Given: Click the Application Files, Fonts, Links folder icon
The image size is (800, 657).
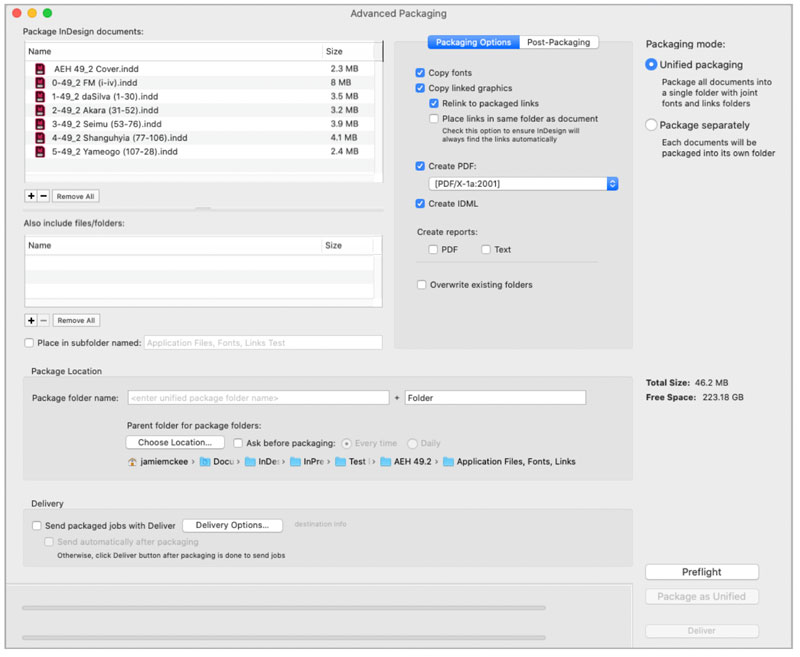Looking at the screenshot, I should [x=448, y=462].
